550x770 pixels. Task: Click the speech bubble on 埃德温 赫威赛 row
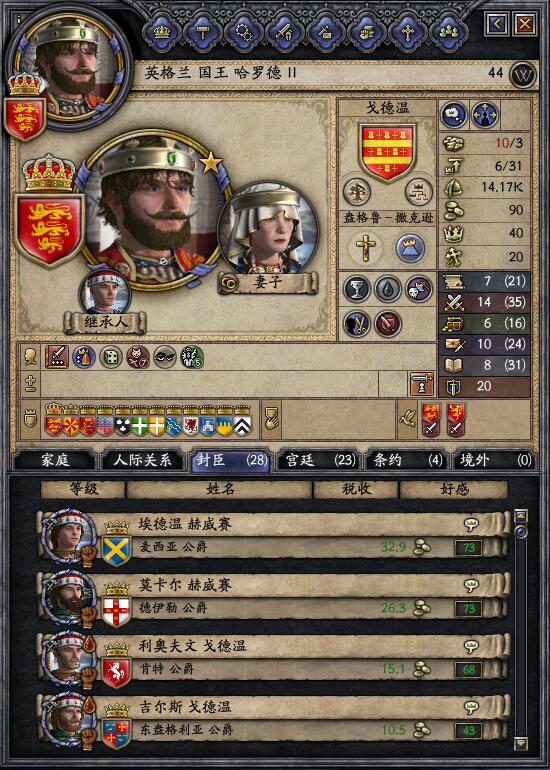pyautogui.click(x=471, y=524)
